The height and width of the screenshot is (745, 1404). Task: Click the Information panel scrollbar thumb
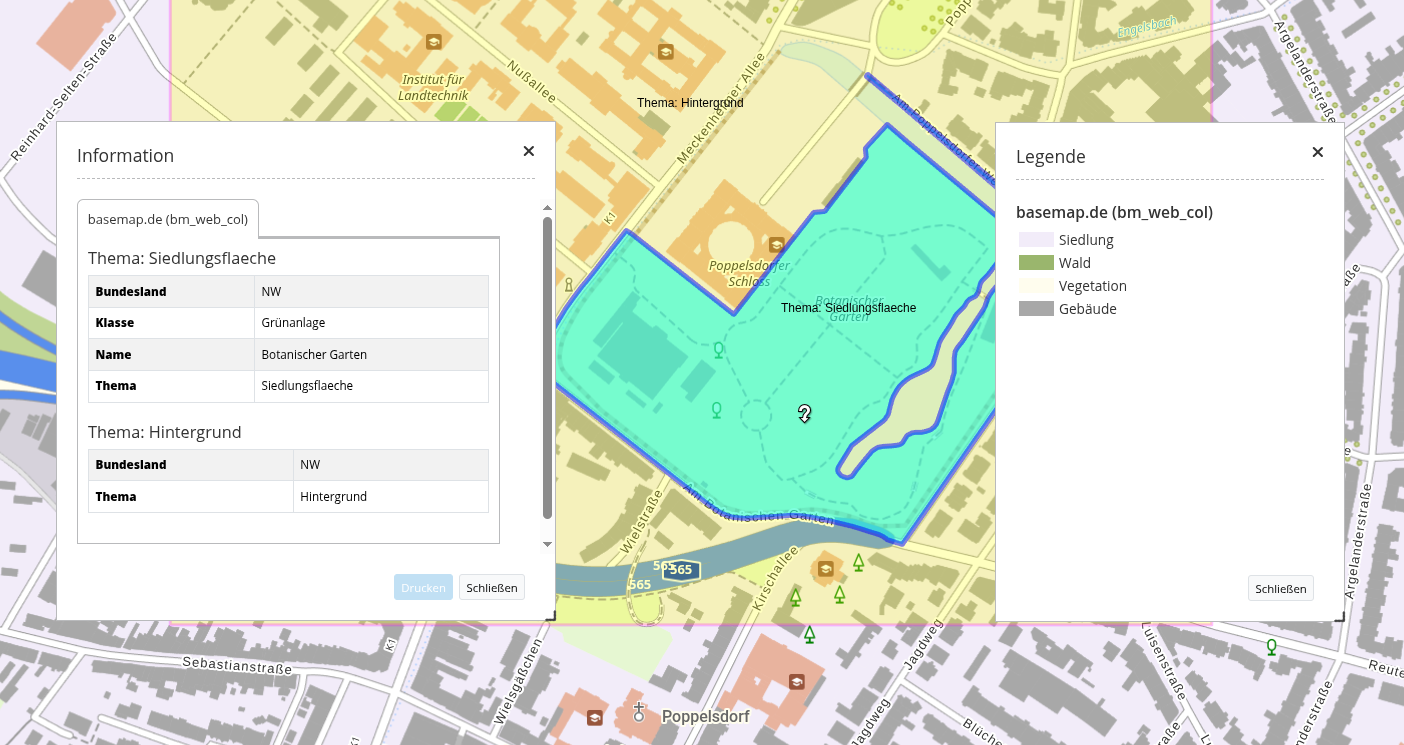click(547, 367)
